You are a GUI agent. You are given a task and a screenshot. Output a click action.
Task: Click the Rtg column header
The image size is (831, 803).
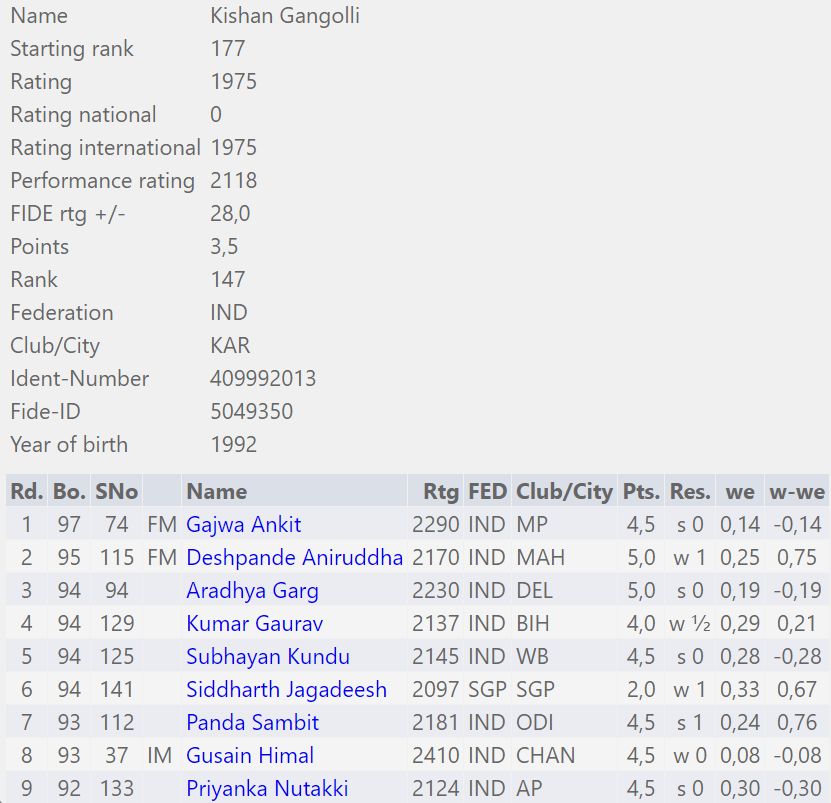pyautogui.click(x=441, y=491)
